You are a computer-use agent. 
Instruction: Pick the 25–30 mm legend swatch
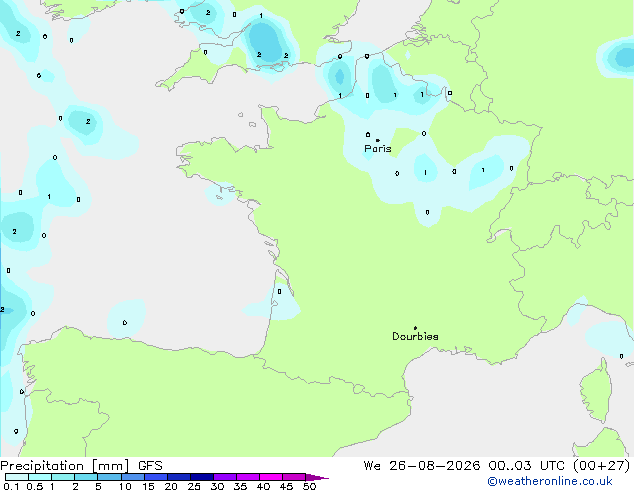point(201,477)
